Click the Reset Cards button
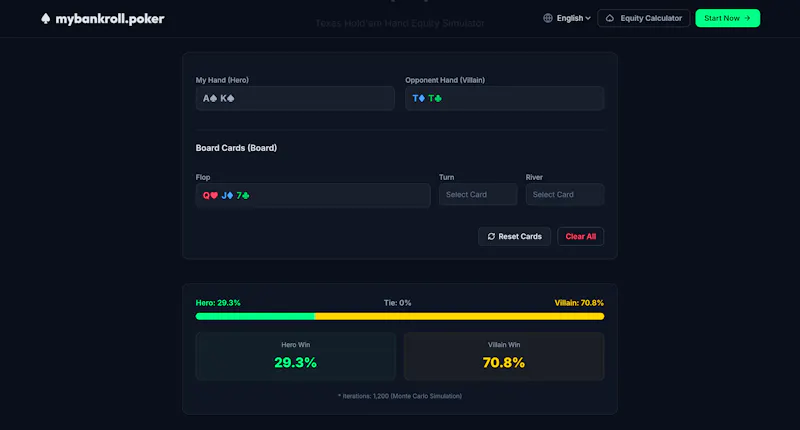The height and width of the screenshot is (430, 800). click(514, 237)
